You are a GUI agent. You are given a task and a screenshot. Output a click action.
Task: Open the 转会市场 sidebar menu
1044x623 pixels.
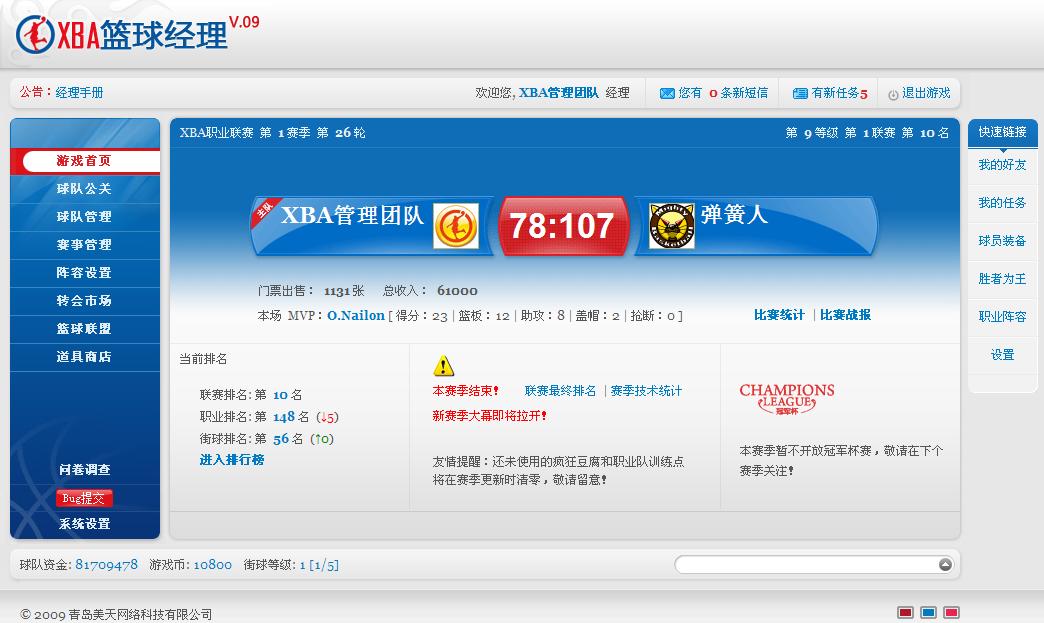(x=84, y=301)
